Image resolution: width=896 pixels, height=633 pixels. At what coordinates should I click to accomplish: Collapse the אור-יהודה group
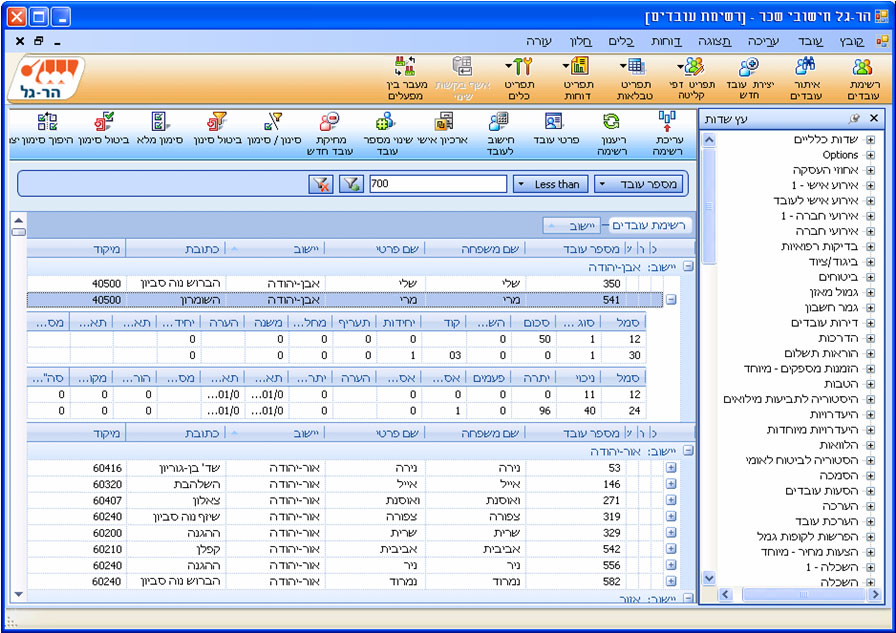(x=689, y=451)
